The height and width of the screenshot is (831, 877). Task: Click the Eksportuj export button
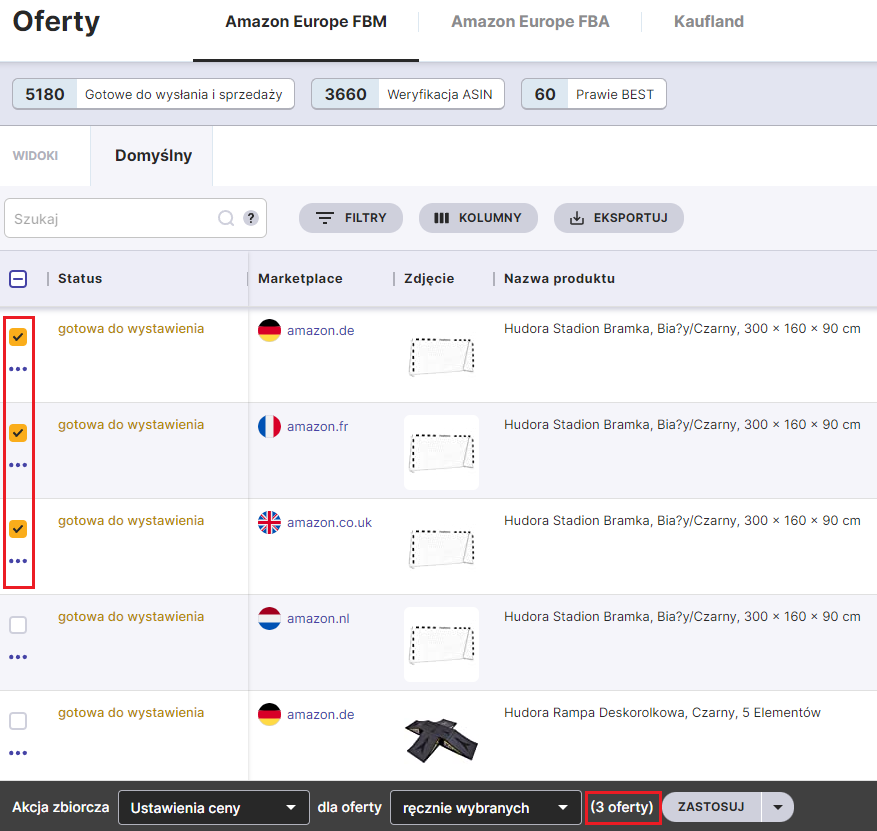tap(619, 218)
